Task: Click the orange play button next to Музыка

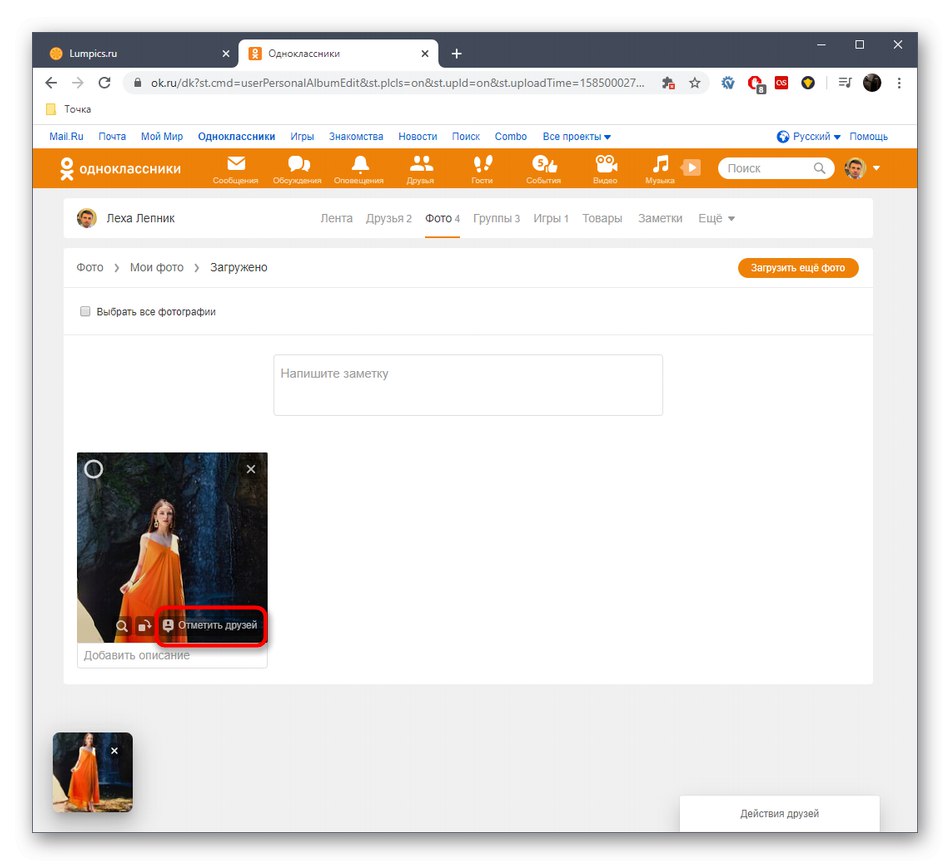Action: click(691, 167)
